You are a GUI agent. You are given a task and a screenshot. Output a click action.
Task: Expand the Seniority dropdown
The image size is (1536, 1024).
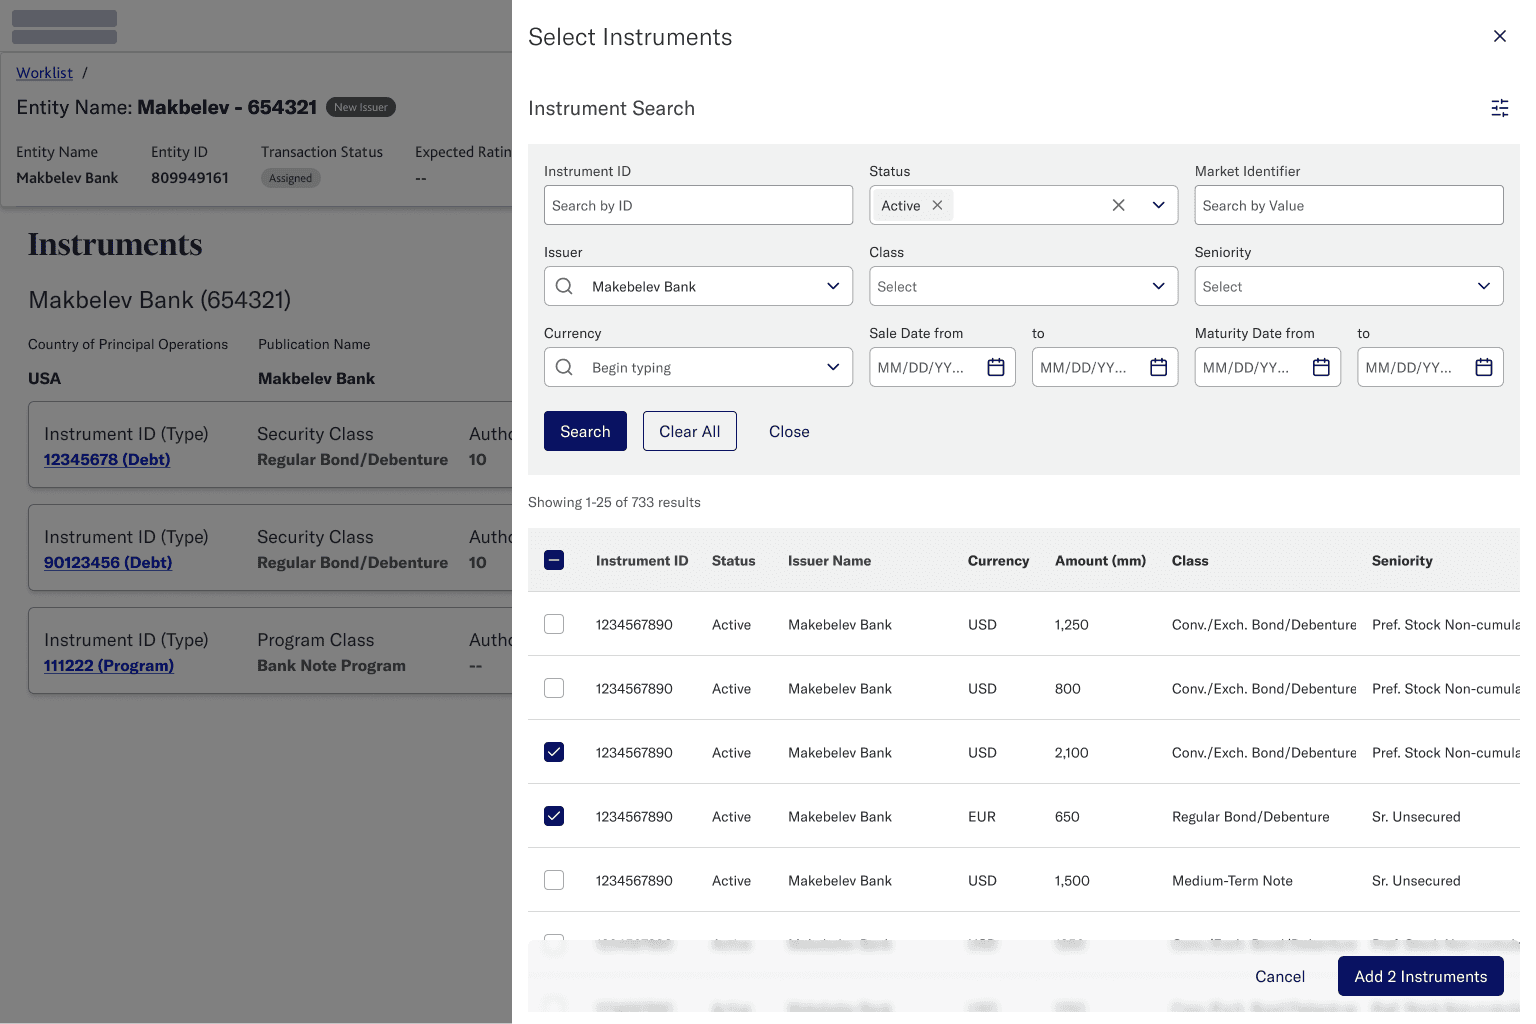[x=1484, y=286]
